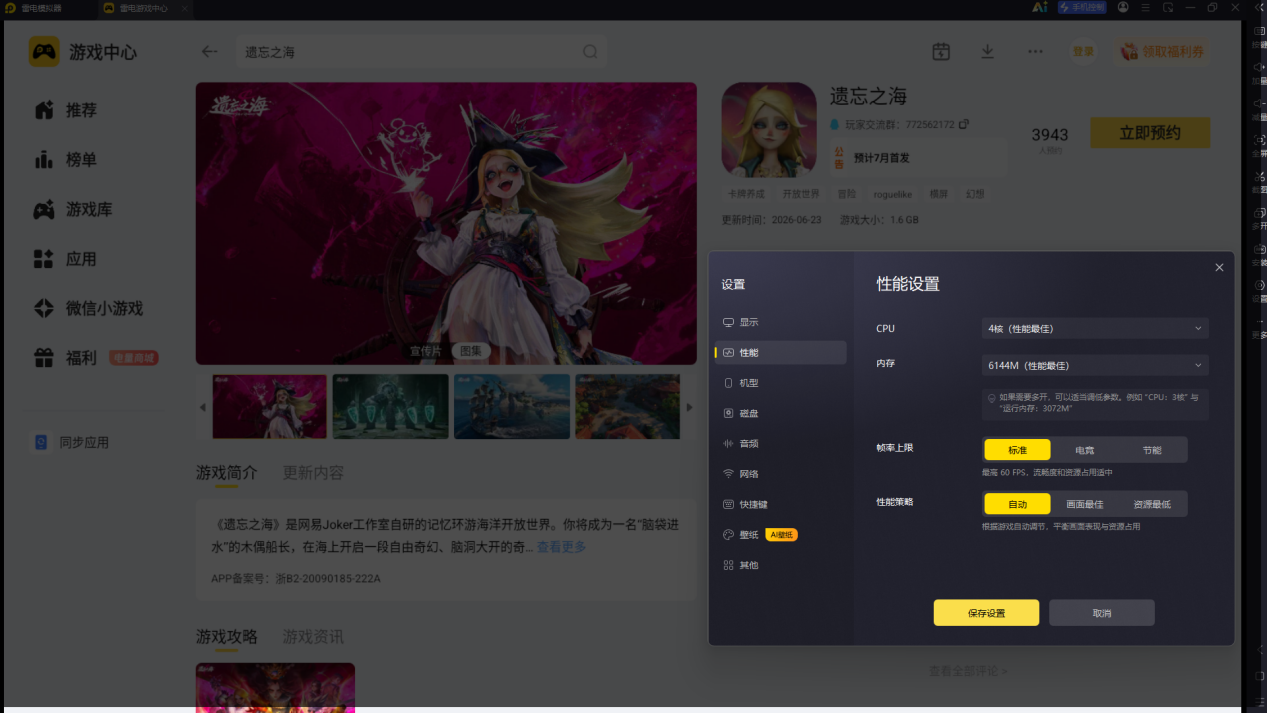Click the 遗忘之海 game app icon
1267x713 pixels.
tap(769, 129)
